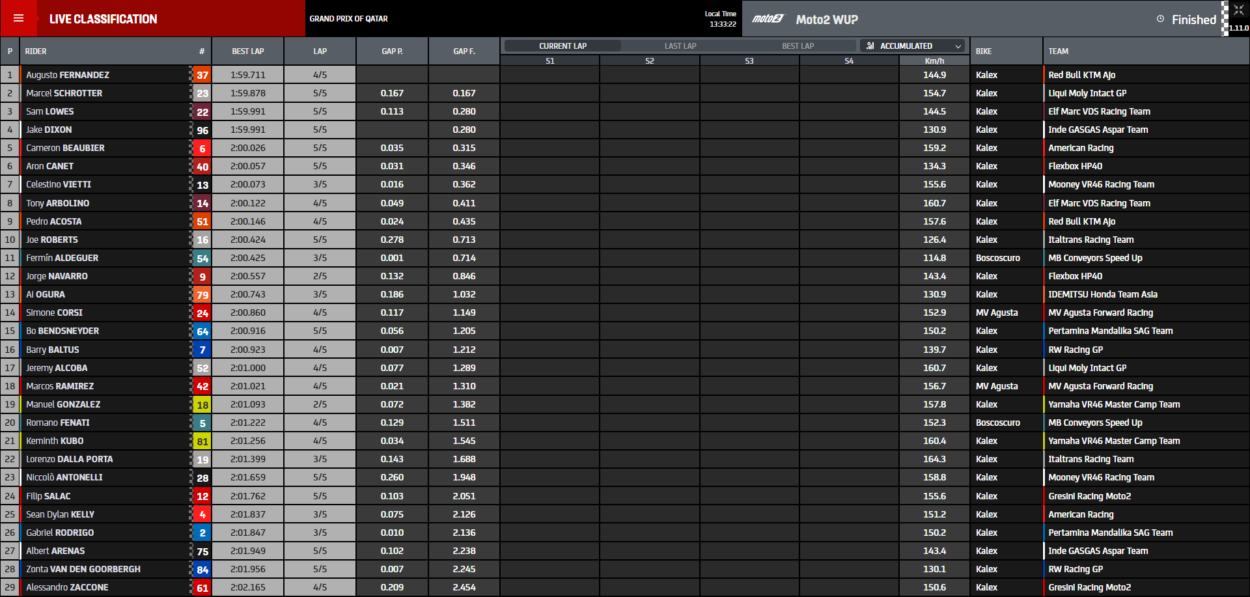Click the TEAM column header
This screenshot has width=1250, height=597.
[x=1146, y=51]
